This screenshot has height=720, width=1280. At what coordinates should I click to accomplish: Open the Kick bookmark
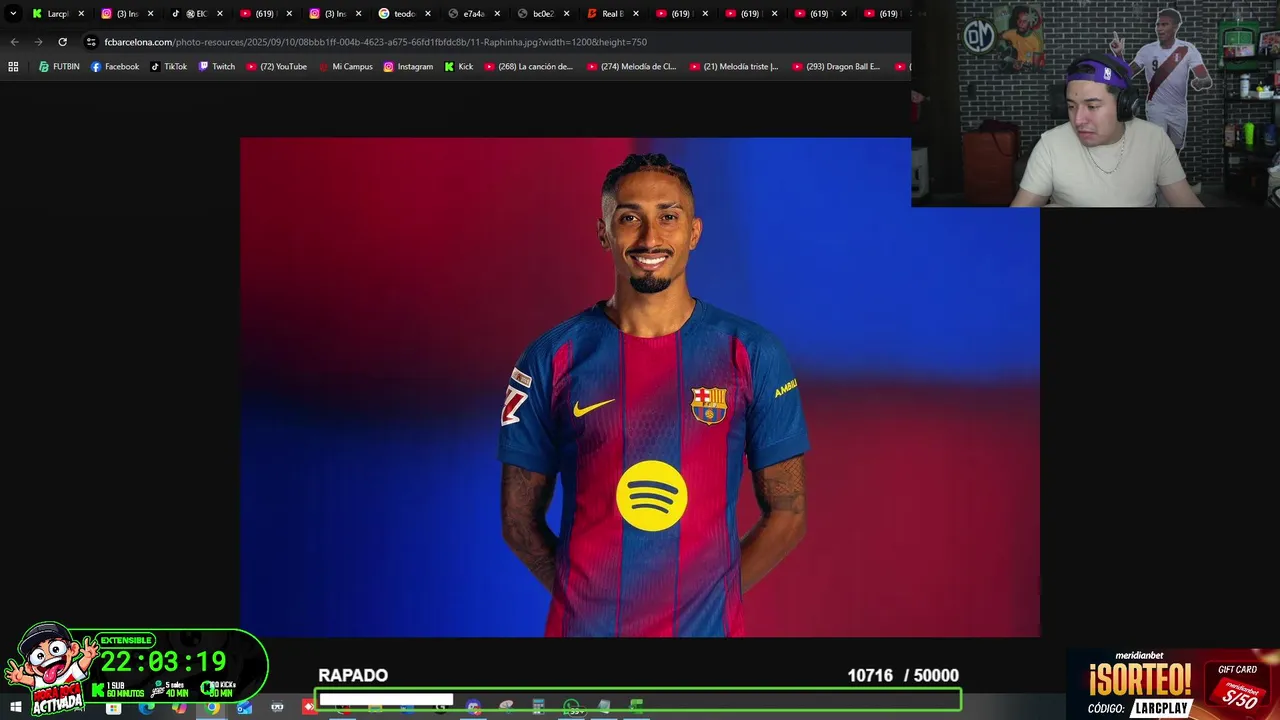(459, 67)
